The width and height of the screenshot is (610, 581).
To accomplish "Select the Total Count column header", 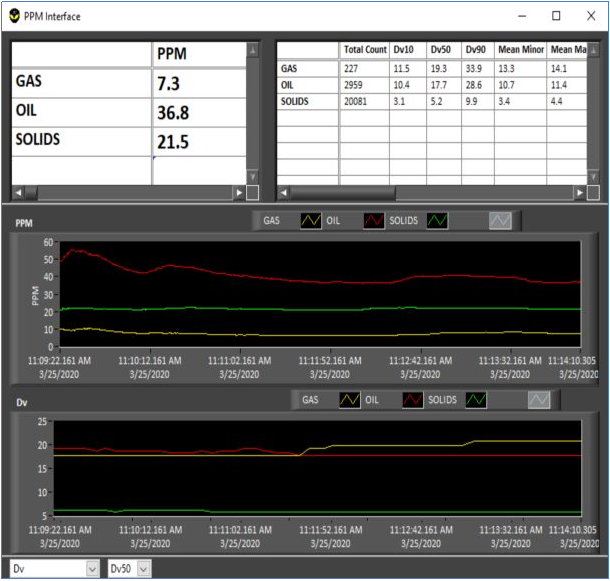I will tap(364, 49).
